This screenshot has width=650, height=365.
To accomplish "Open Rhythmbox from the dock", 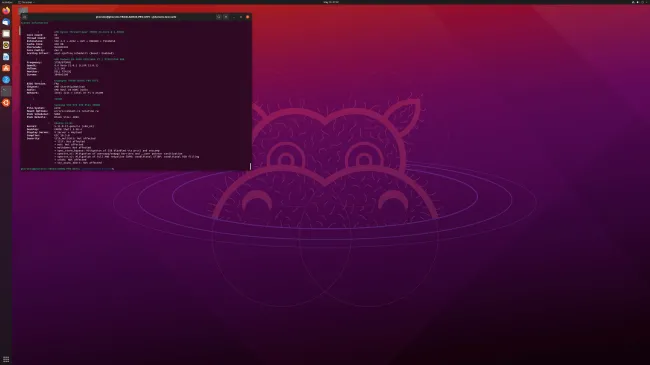I will 6,45.
